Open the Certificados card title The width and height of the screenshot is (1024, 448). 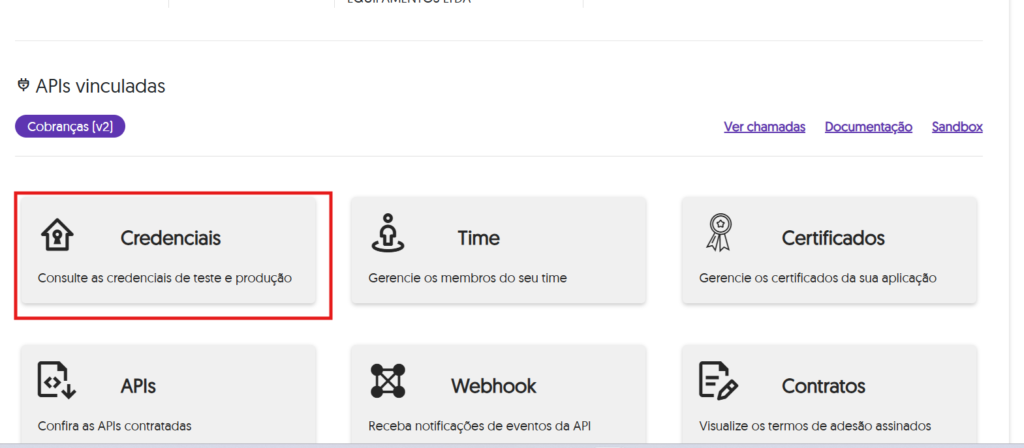833,238
